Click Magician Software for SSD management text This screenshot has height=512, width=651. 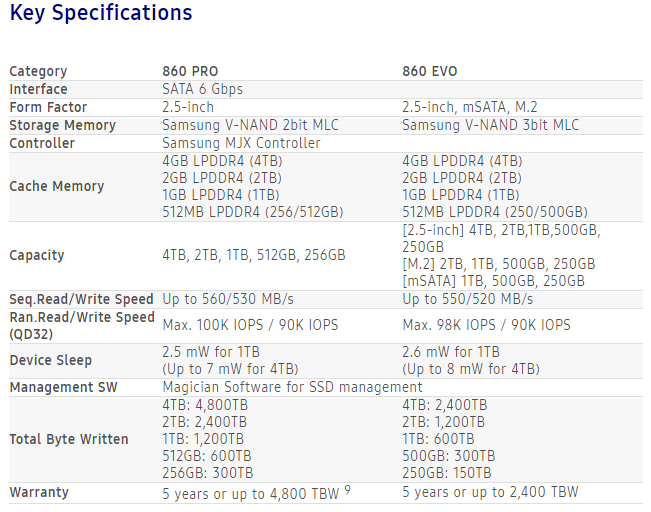pos(292,386)
